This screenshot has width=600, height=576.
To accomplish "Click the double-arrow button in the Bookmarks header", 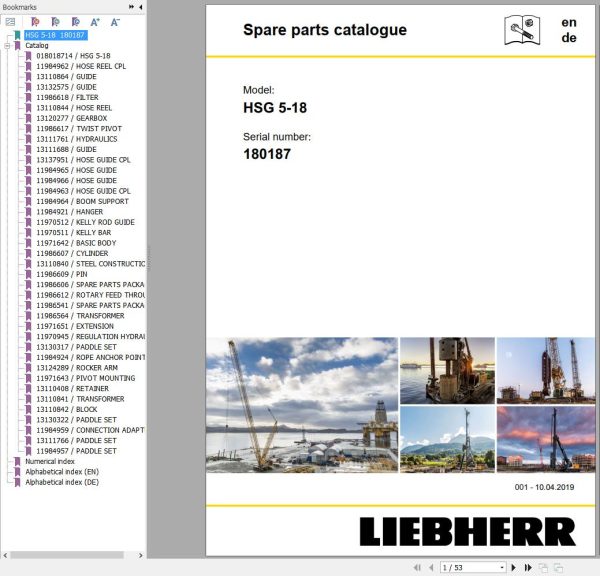I will pyautogui.click(x=131, y=7).
